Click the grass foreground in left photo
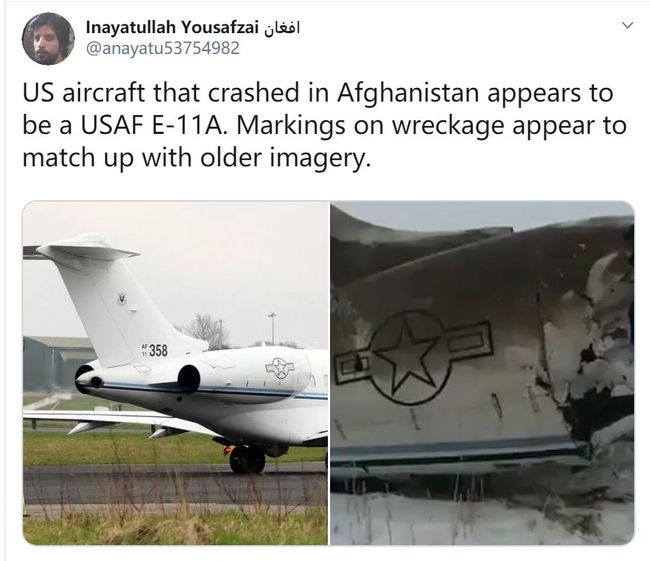This screenshot has height=561, width=650. pyautogui.click(x=175, y=527)
